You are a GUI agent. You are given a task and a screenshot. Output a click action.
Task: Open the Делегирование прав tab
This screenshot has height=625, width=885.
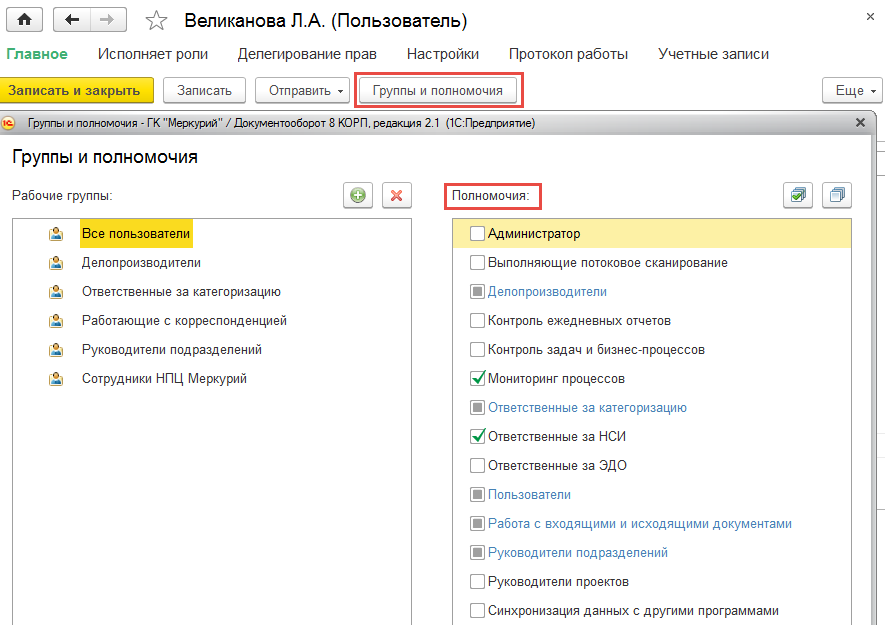pyautogui.click(x=307, y=54)
